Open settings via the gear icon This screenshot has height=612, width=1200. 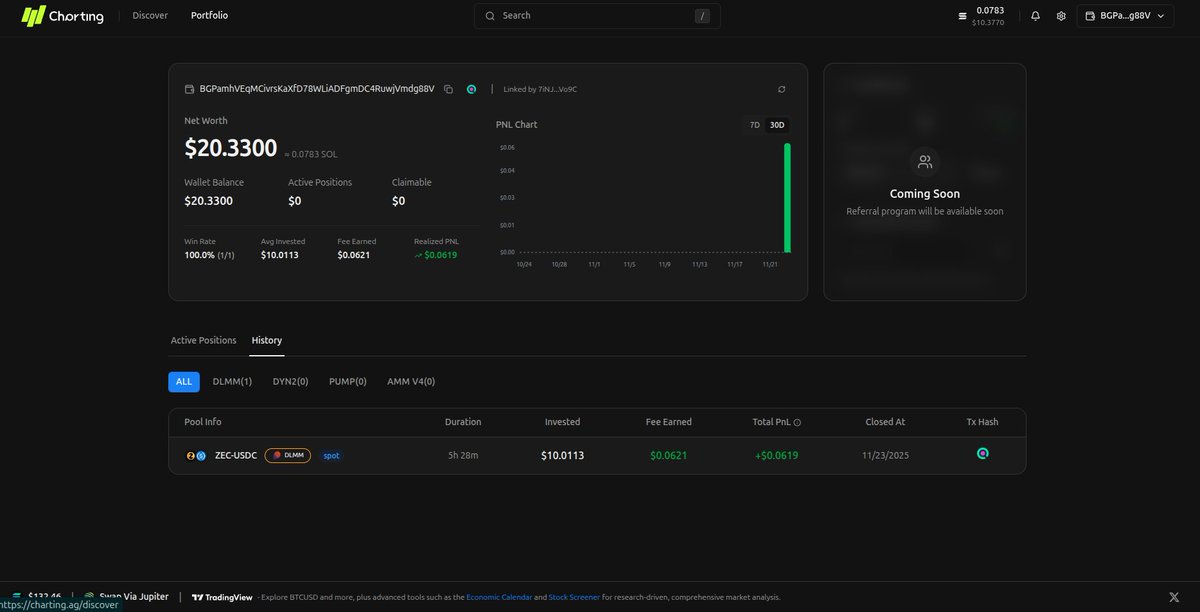click(1061, 16)
